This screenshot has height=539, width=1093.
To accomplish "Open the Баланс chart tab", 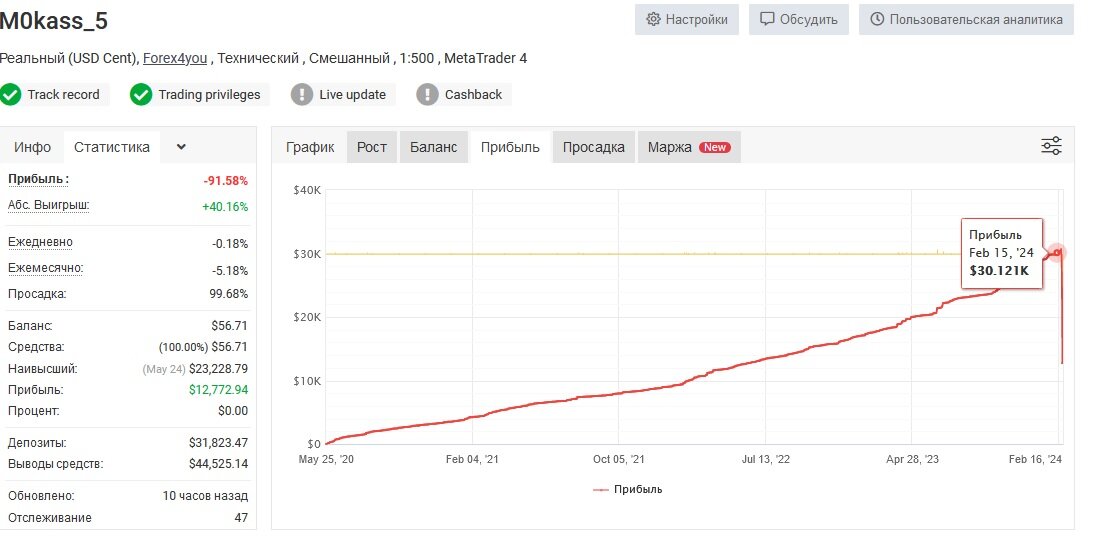I will coord(434,147).
